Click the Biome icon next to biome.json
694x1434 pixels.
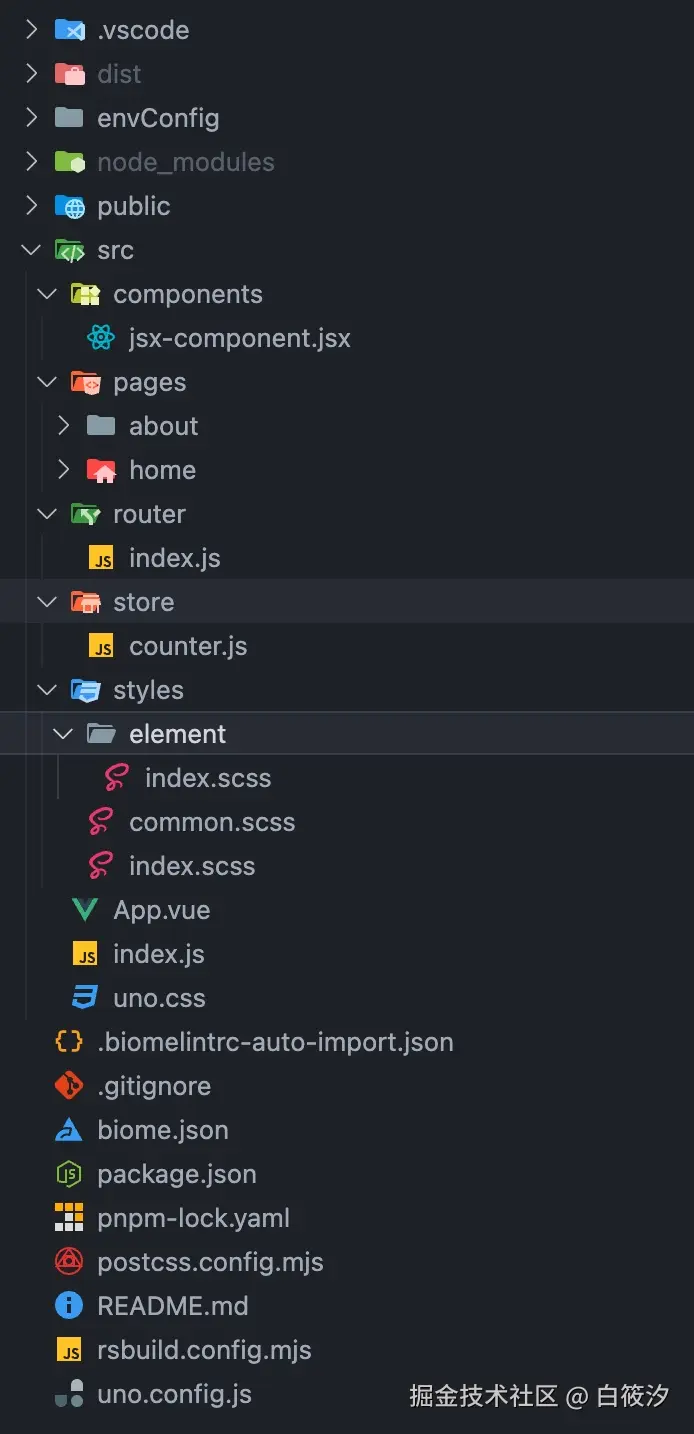coord(69,1130)
